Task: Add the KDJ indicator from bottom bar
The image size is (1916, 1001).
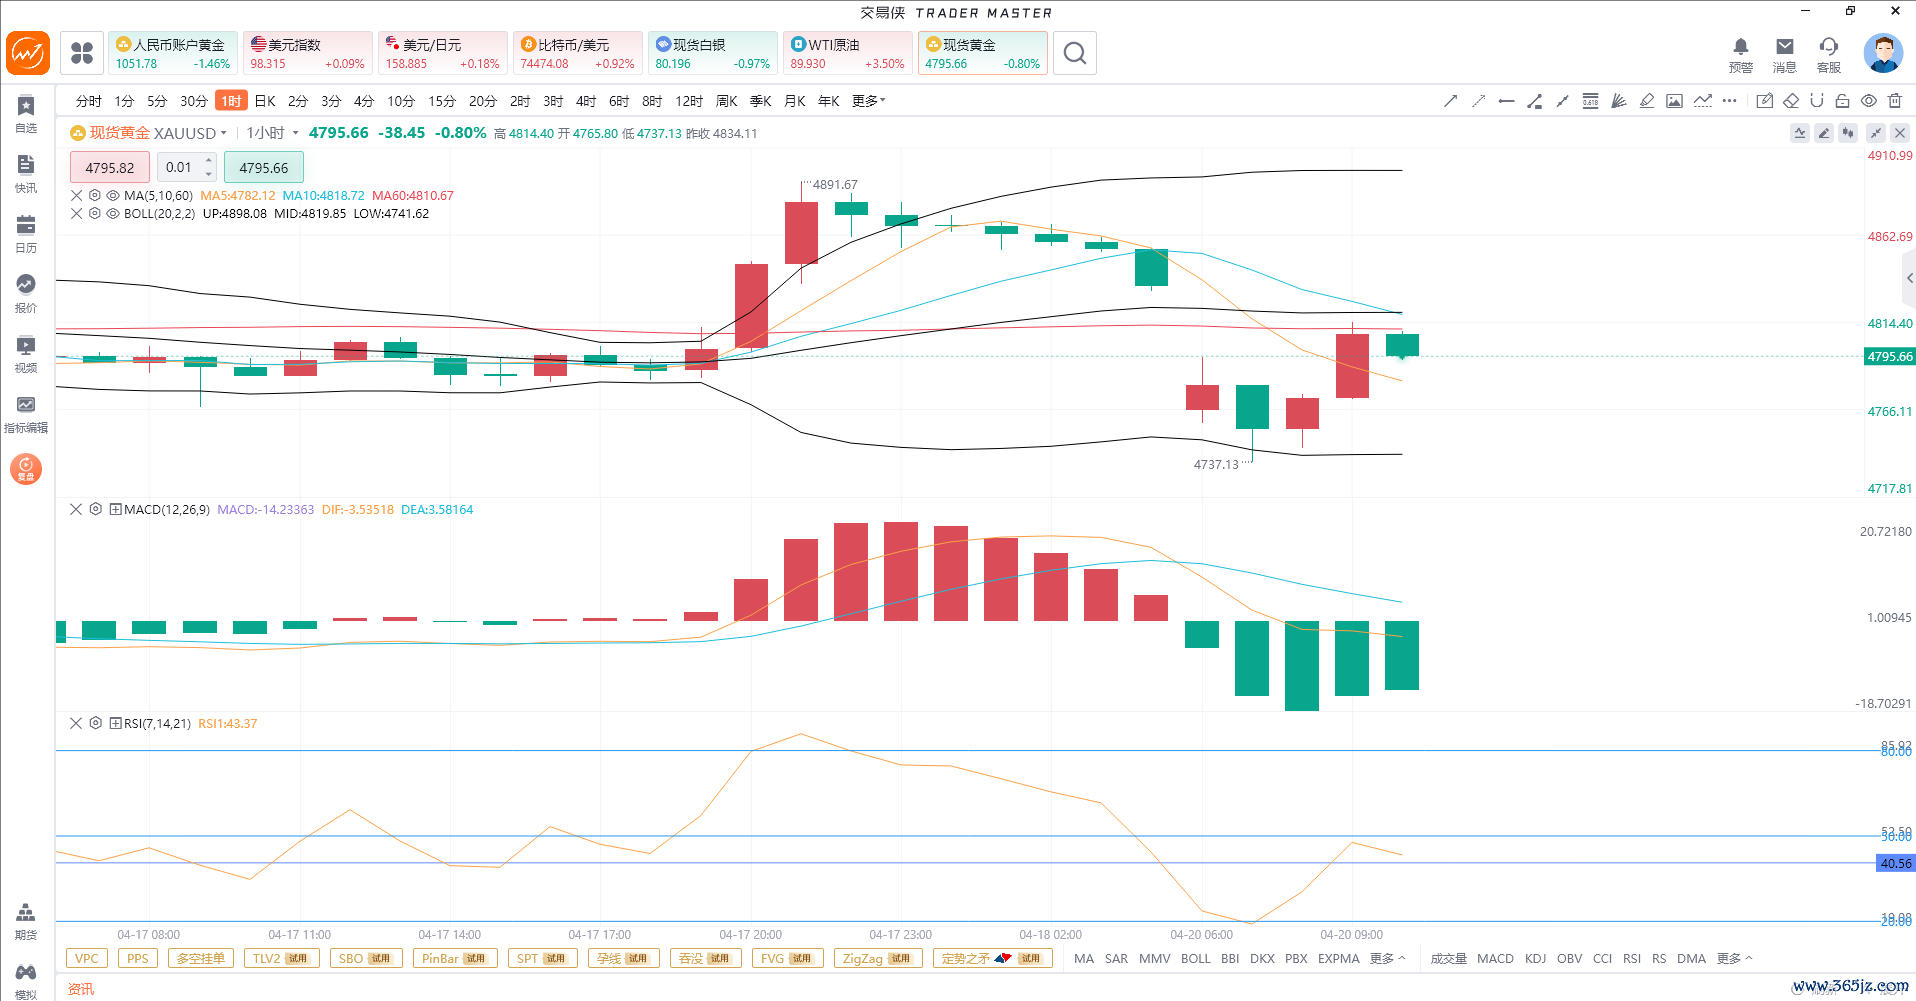Action: pos(1535,958)
